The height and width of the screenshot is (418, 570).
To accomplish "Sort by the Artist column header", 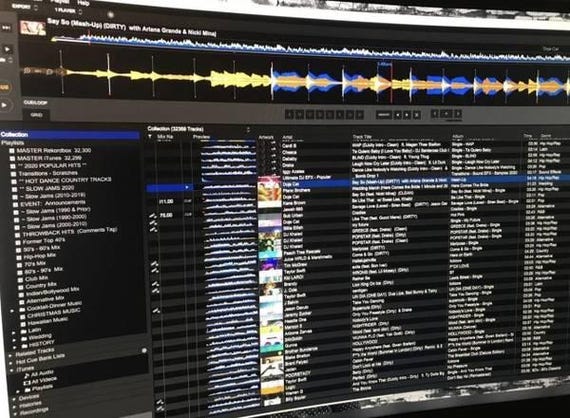I will [288, 137].
